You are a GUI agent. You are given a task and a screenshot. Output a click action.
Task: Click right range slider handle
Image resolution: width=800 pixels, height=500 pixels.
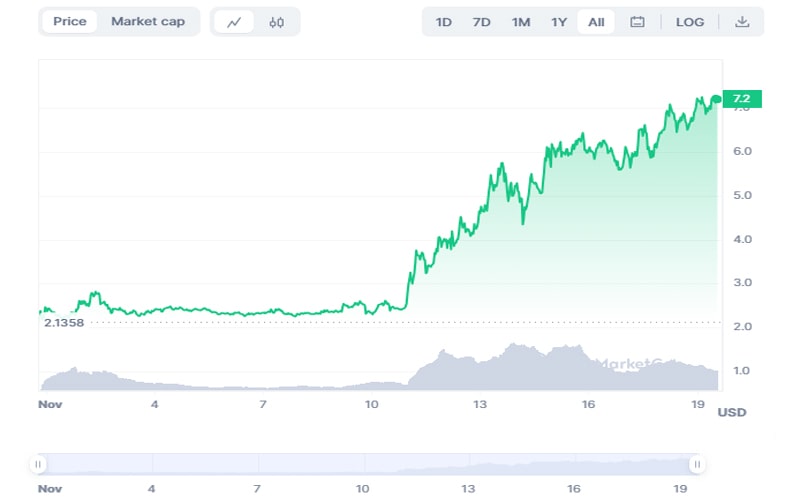click(696, 464)
